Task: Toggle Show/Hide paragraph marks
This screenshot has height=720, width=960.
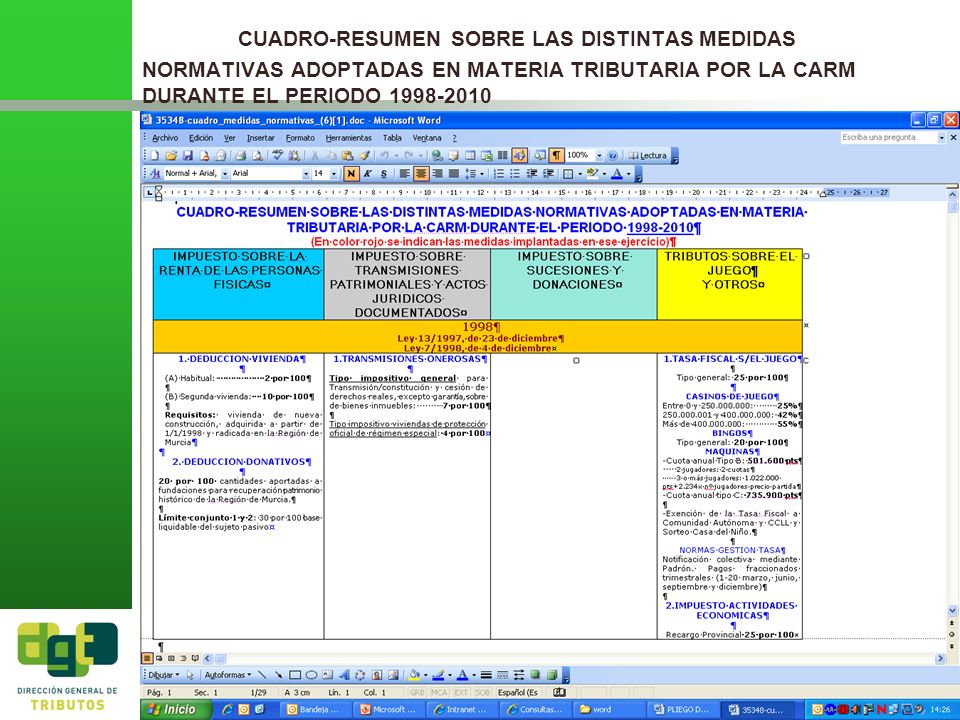Action: click(x=557, y=156)
